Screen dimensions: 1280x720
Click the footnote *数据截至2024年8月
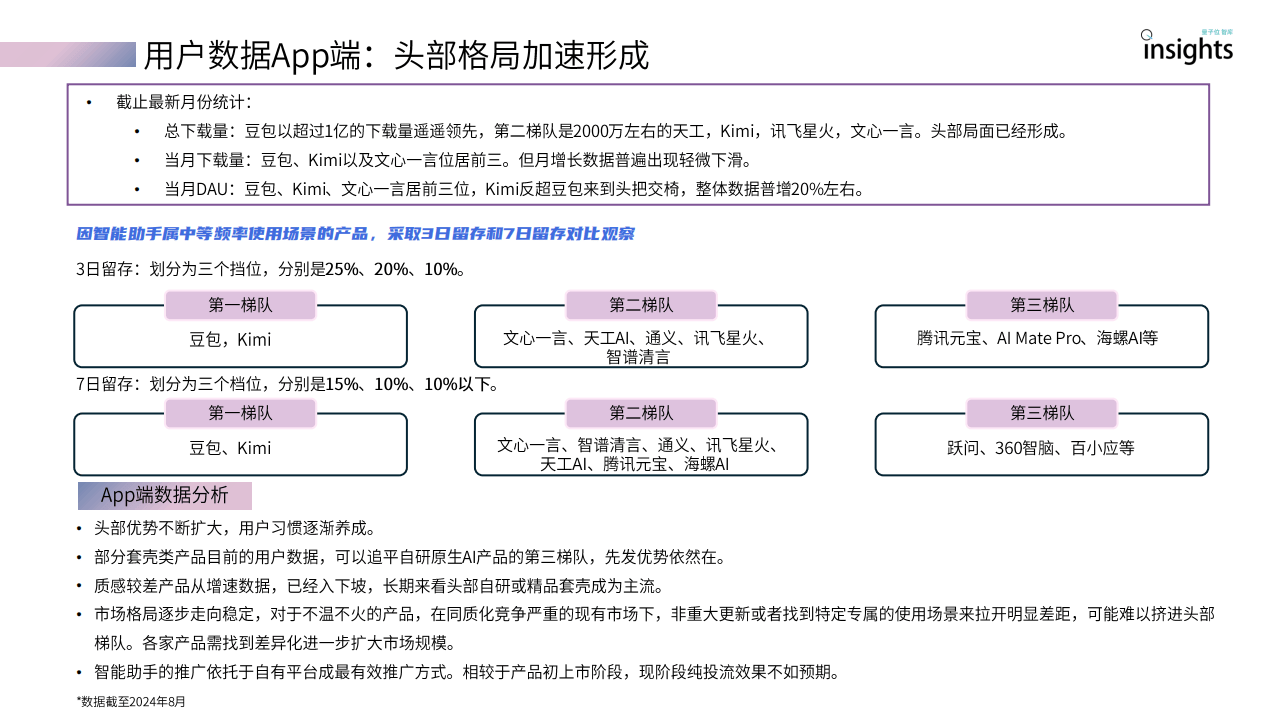[131, 702]
